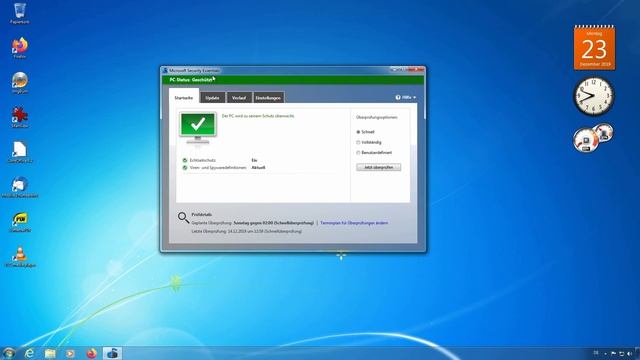640x360 pixels.
Task: Open the Action Center flag tray icon
Action: click(x=613, y=353)
